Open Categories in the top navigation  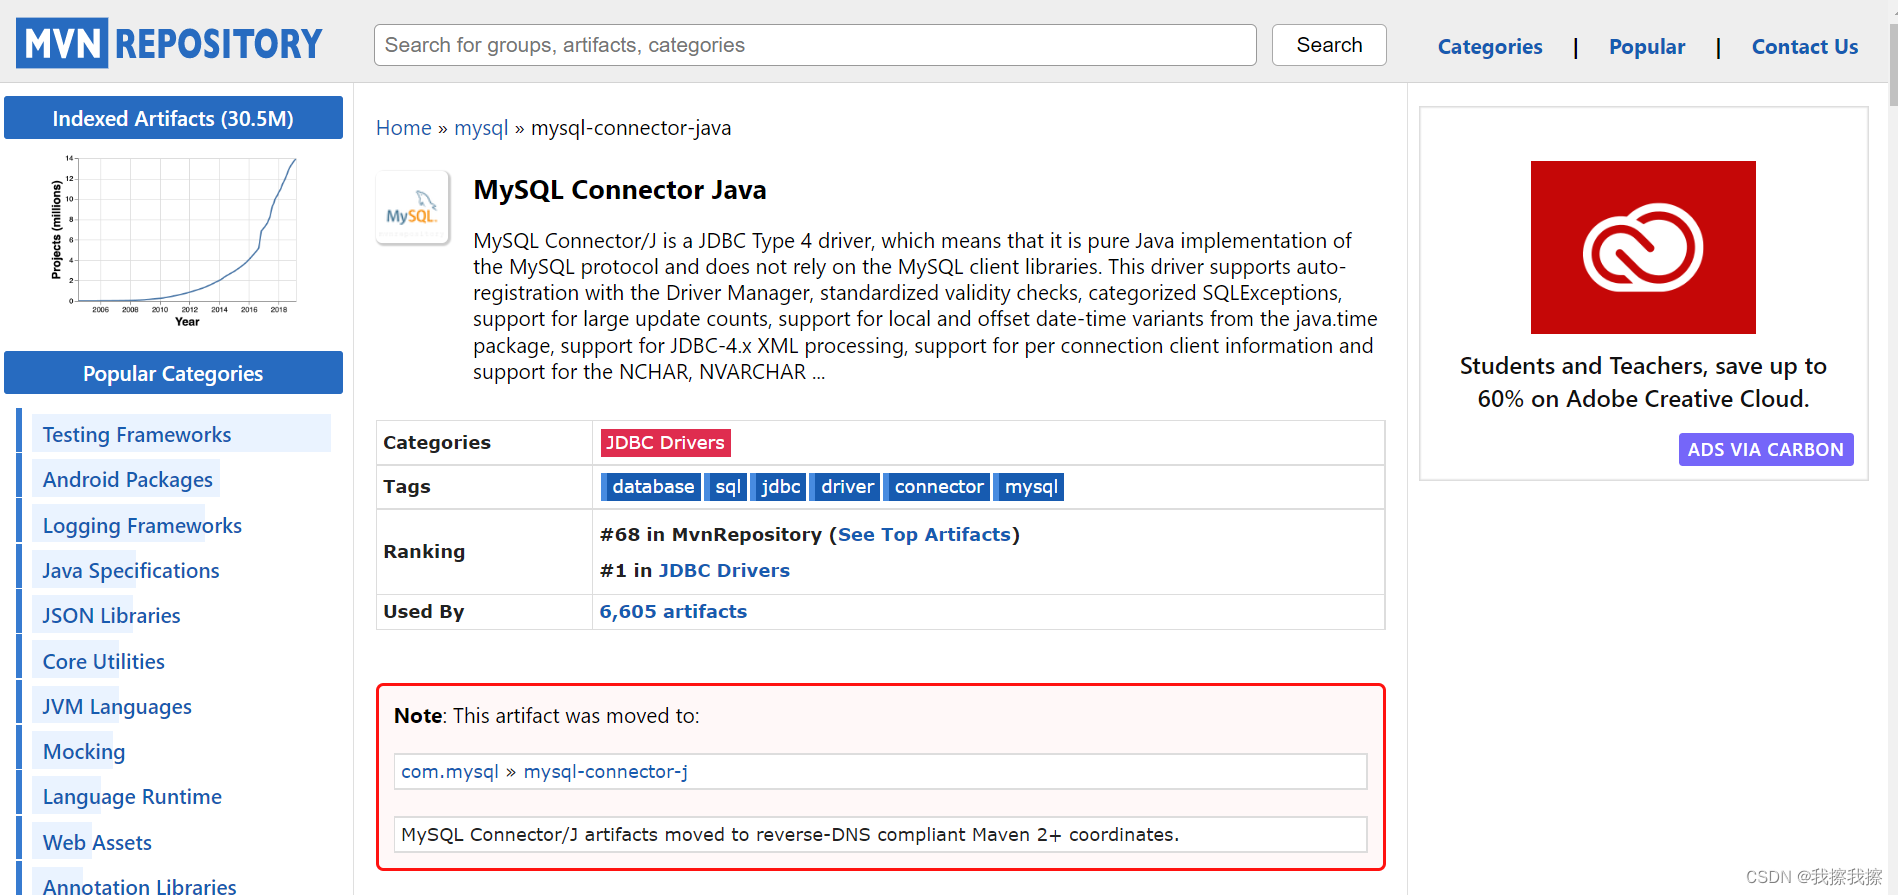[x=1490, y=47]
